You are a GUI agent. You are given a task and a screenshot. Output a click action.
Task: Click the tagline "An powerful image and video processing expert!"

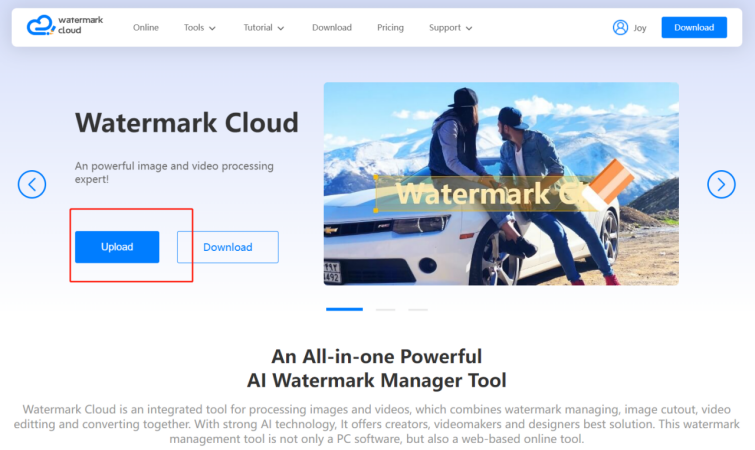click(174, 172)
